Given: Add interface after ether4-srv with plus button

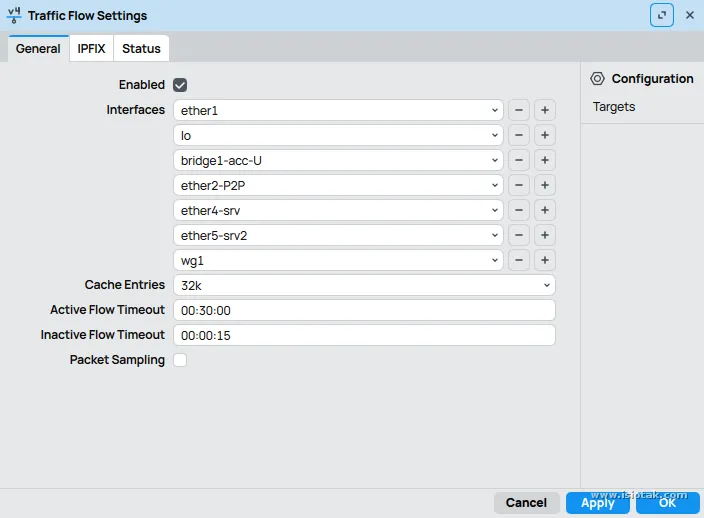Looking at the screenshot, I should tap(545, 210).
